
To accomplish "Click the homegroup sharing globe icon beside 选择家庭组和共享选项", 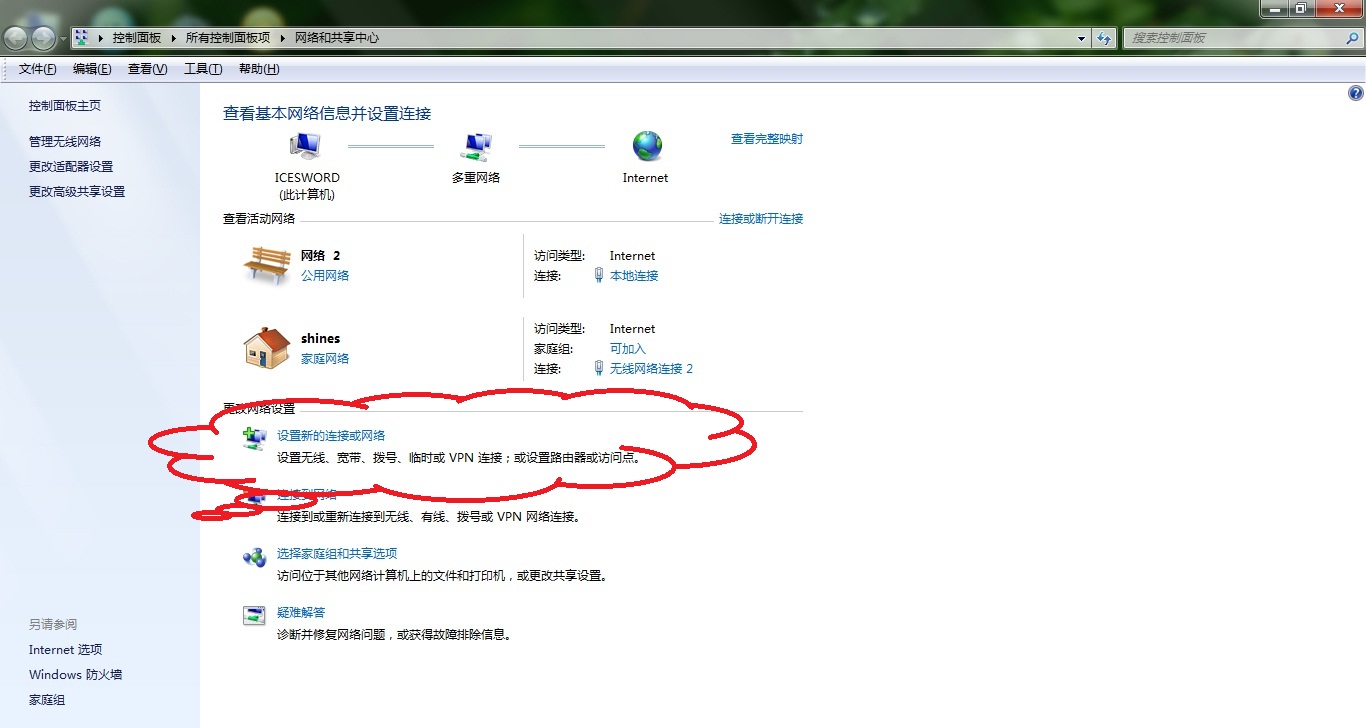I will [254, 556].
